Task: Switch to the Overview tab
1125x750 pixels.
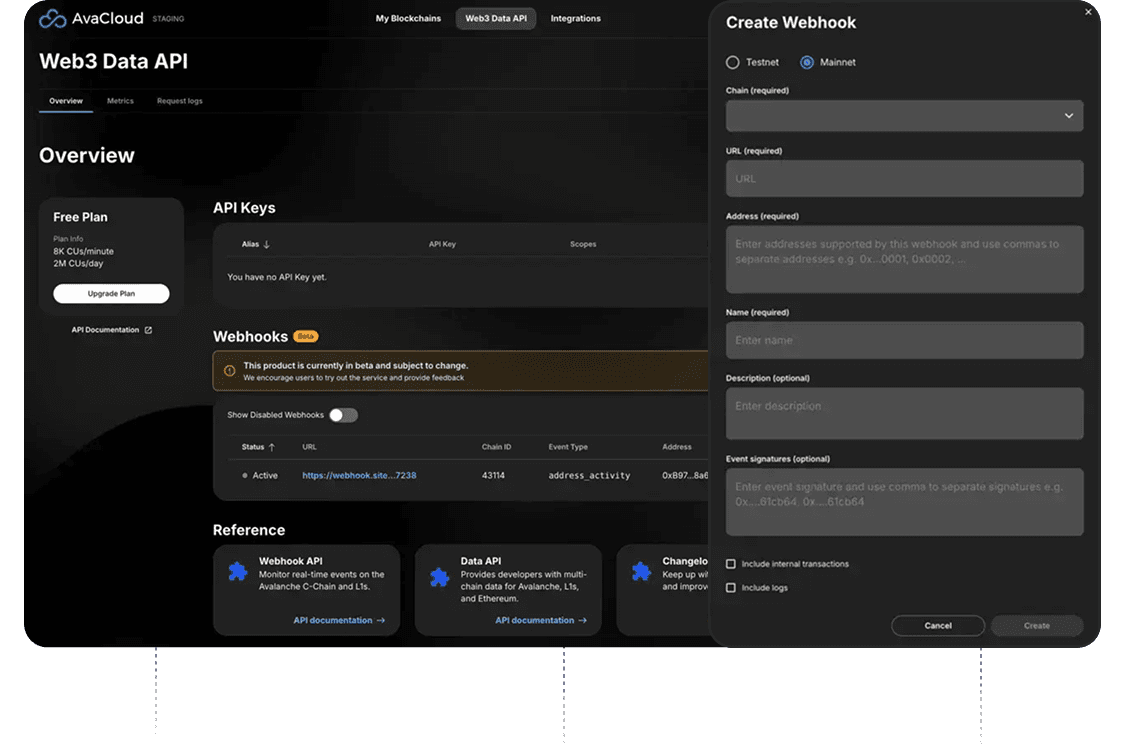Action: click(x=66, y=101)
